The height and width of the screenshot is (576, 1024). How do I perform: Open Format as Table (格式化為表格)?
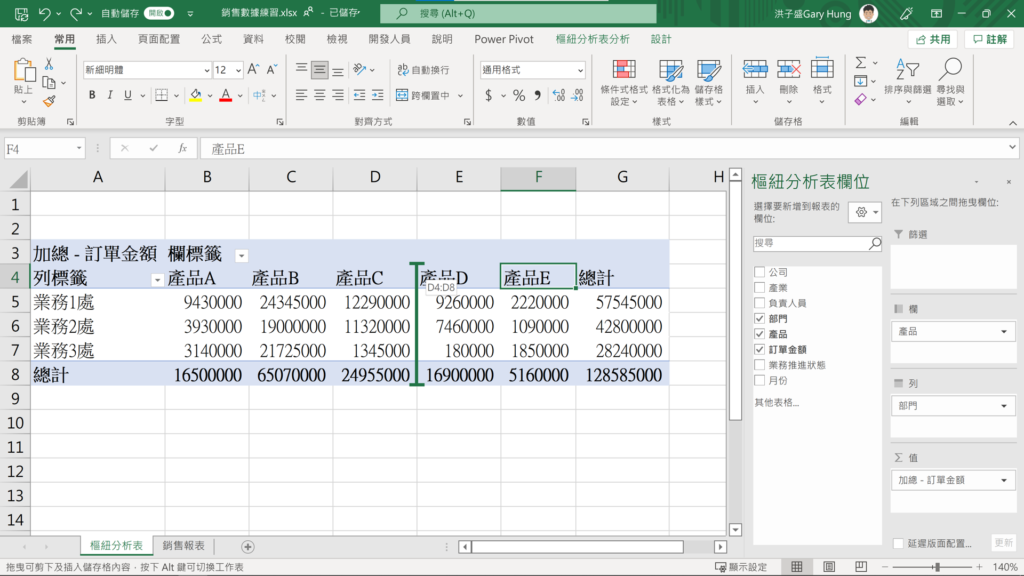point(671,83)
